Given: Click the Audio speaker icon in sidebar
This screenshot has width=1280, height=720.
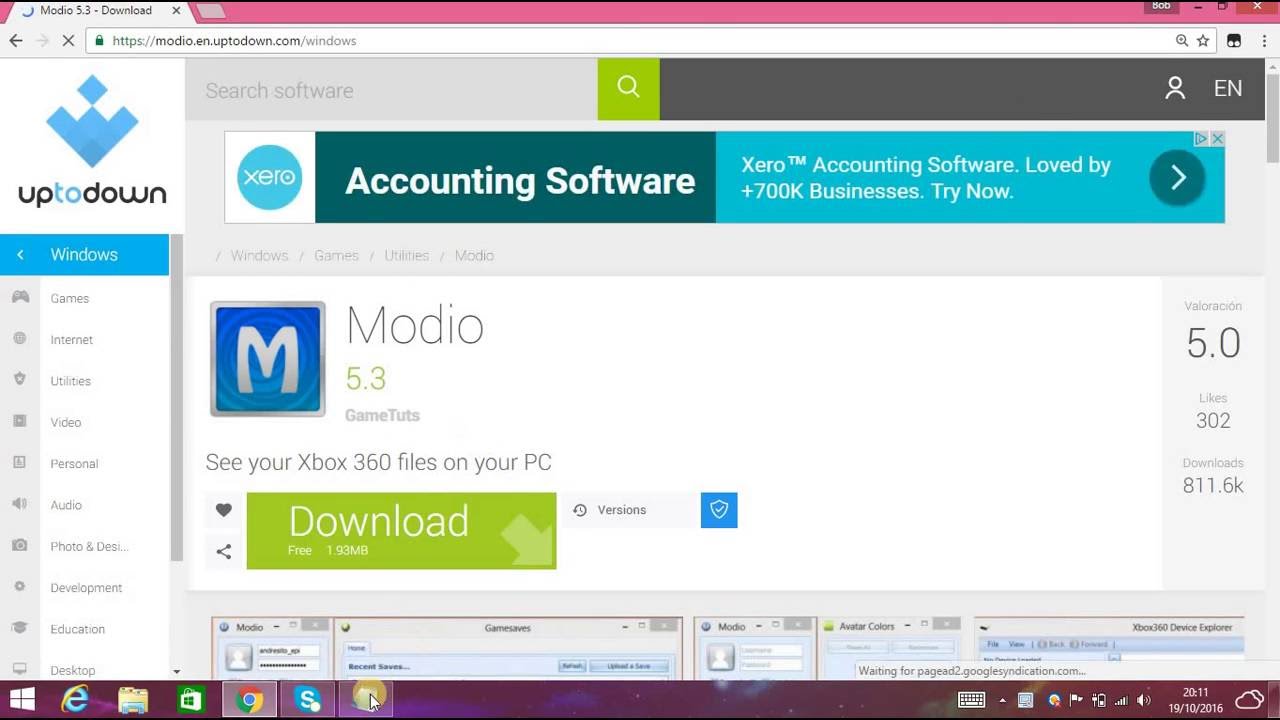Looking at the screenshot, I should pyautogui.click(x=20, y=504).
